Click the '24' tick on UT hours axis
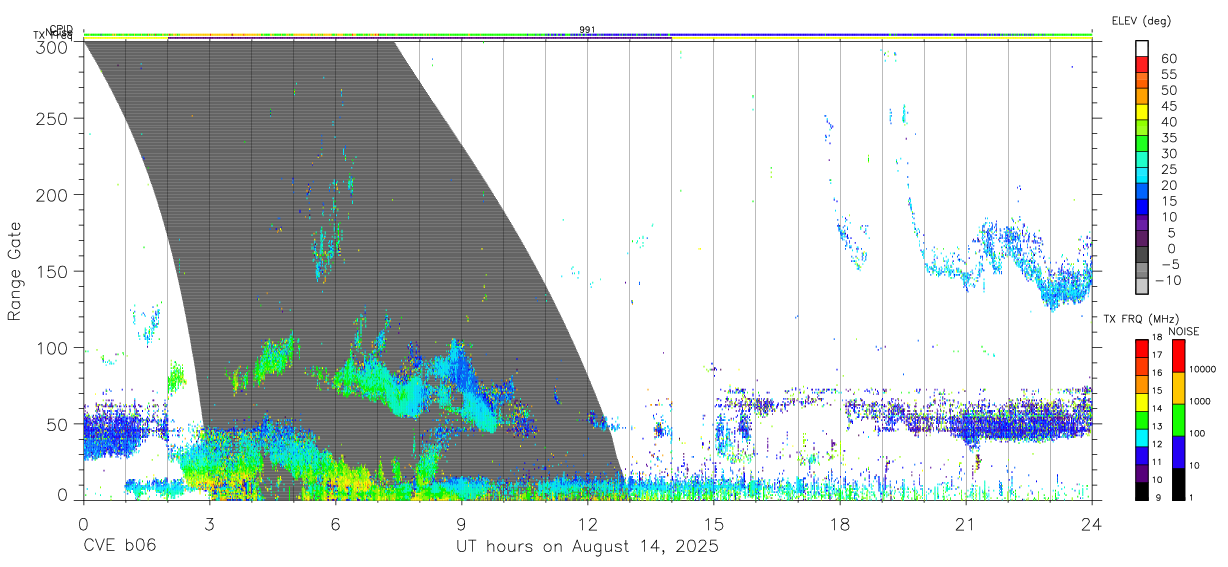The width and height of the screenshot is (1228, 567). [1092, 525]
